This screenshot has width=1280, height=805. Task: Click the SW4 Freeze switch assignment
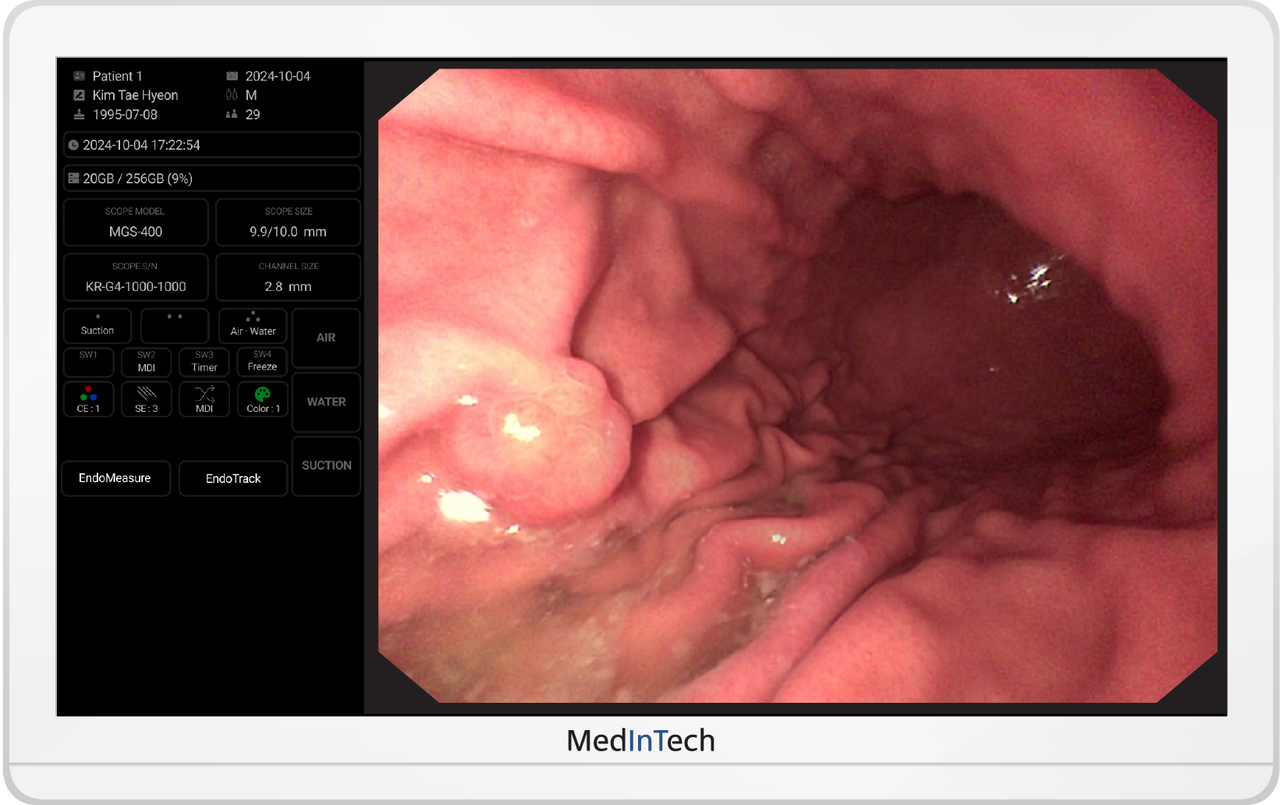pyautogui.click(x=262, y=361)
